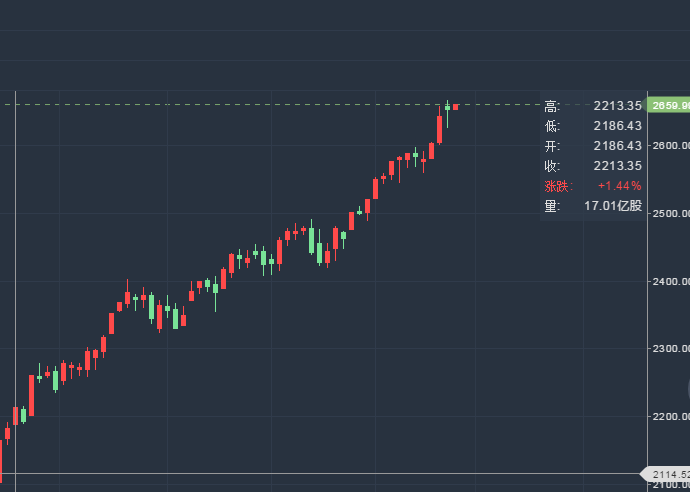Select the 高 value 2213.35

[x=617, y=106]
